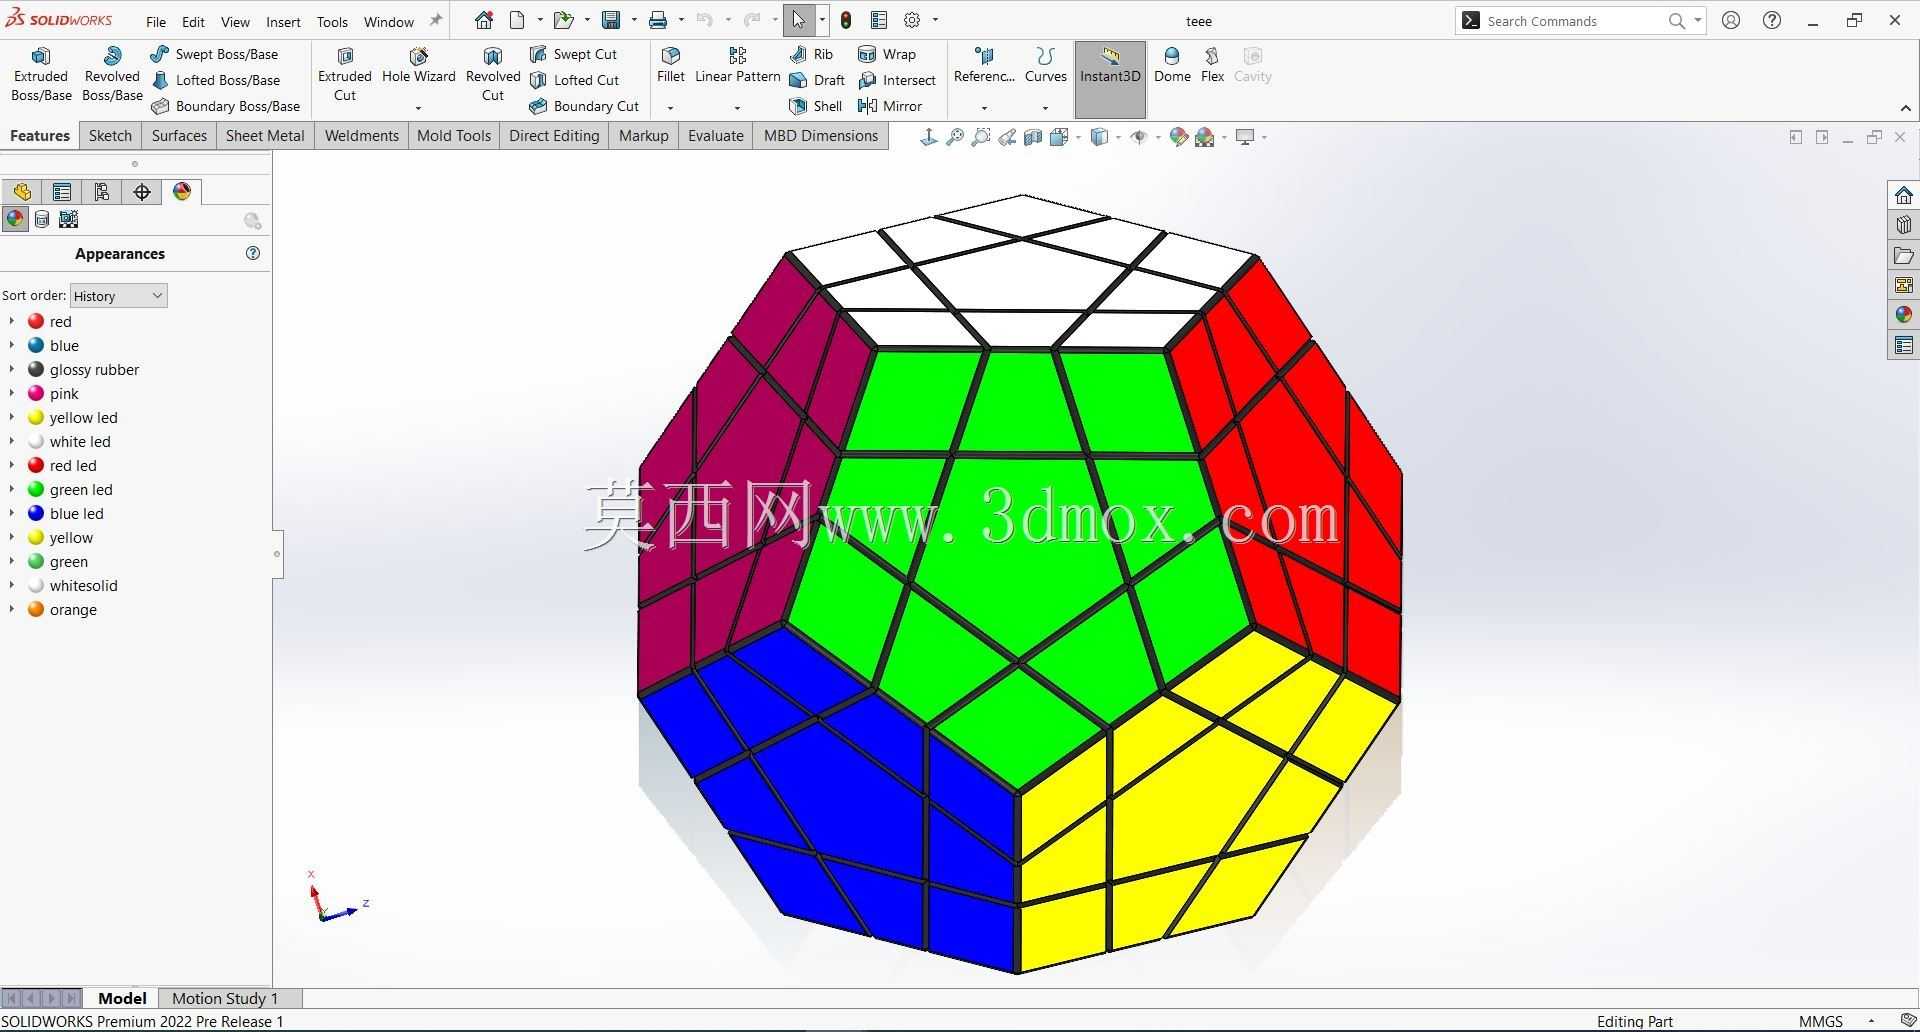
Task: Open the ConfigurationManager tab icon
Action: click(x=102, y=192)
